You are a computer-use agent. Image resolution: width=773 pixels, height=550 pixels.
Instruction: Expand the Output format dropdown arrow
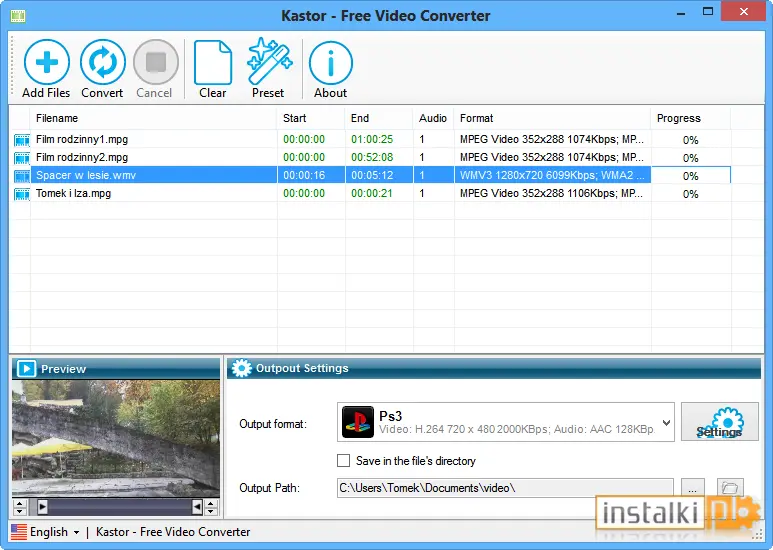pyautogui.click(x=667, y=423)
